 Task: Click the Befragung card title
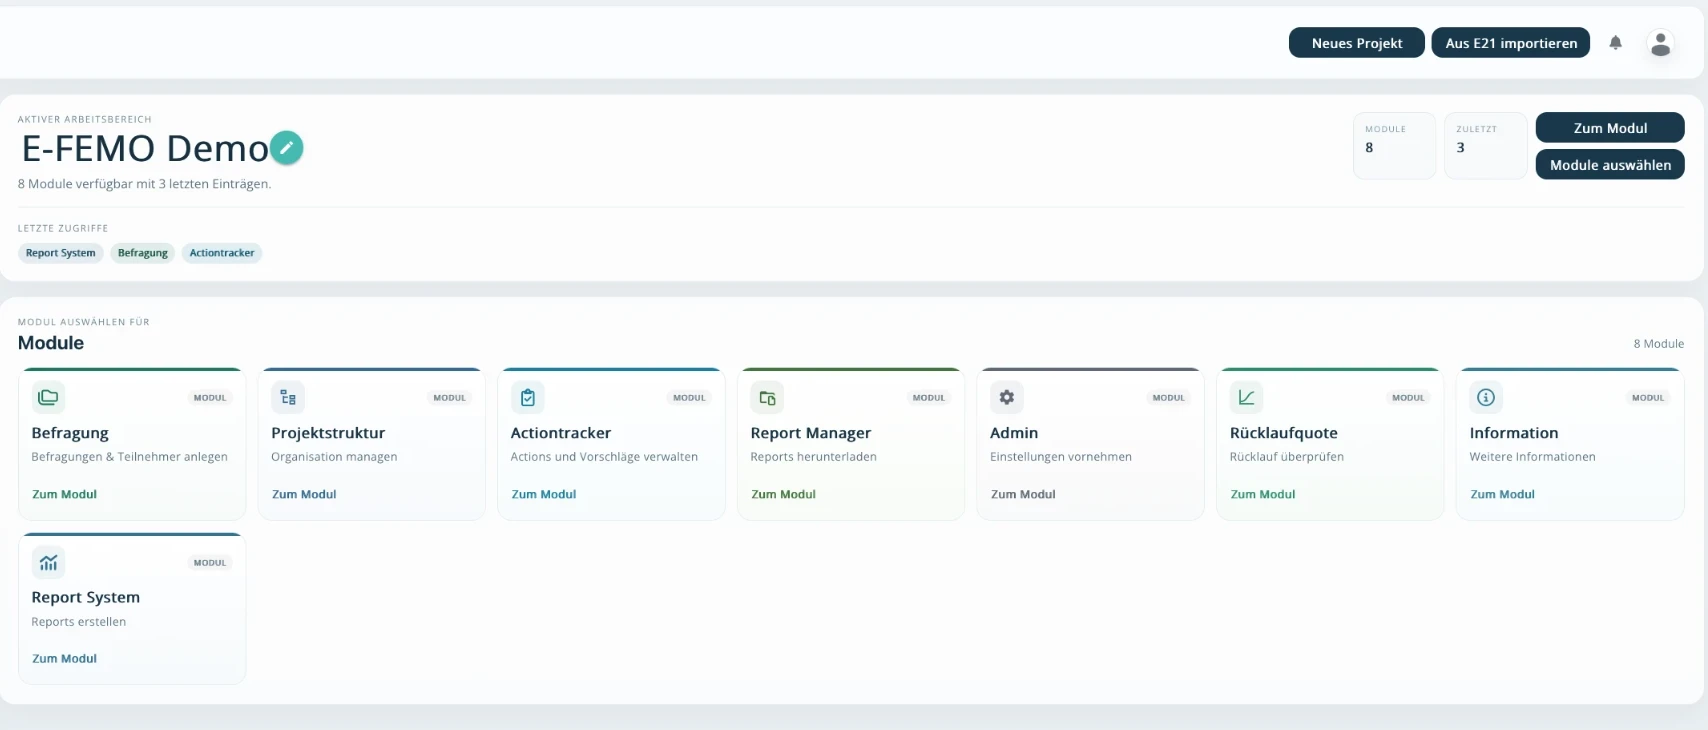[70, 433]
